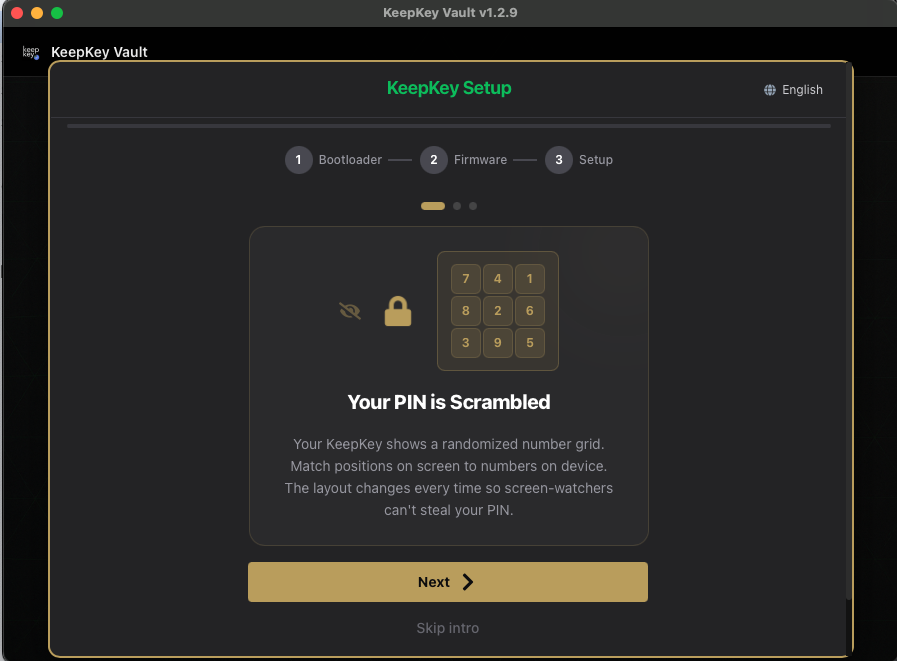Open the English language selector
This screenshot has height=661, width=897.
793,89
